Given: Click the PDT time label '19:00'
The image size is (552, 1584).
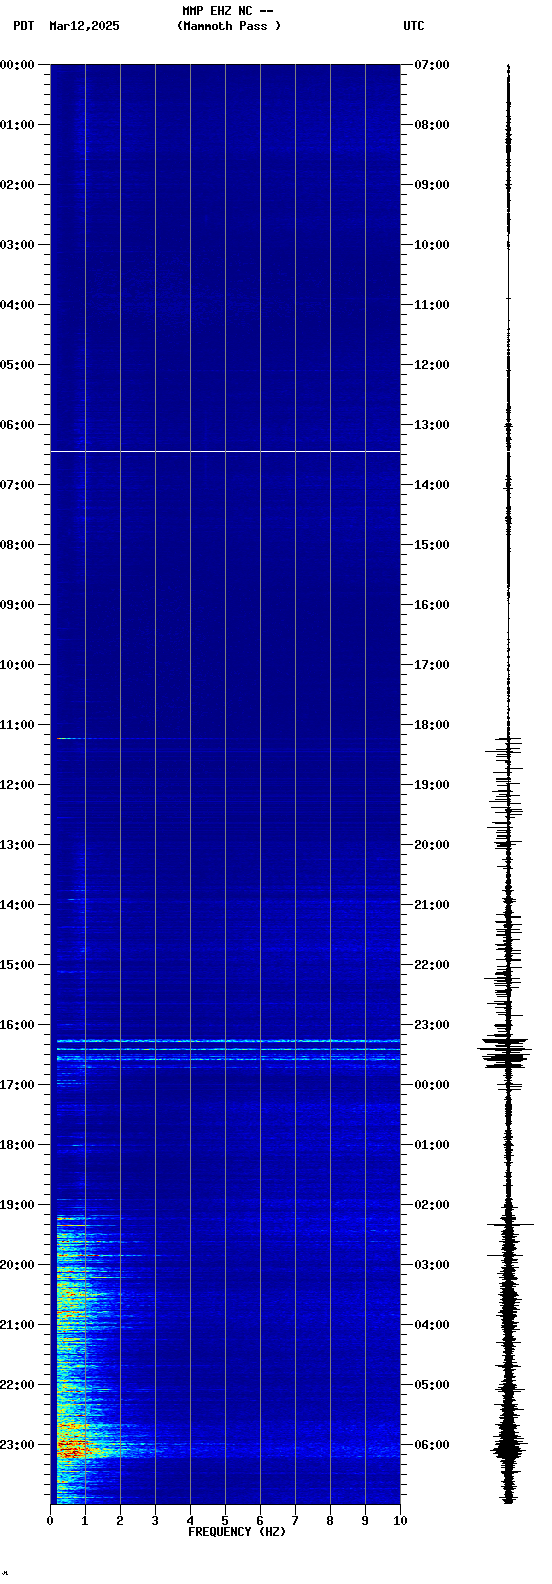Looking at the screenshot, I should click(x=17, y=1205).
